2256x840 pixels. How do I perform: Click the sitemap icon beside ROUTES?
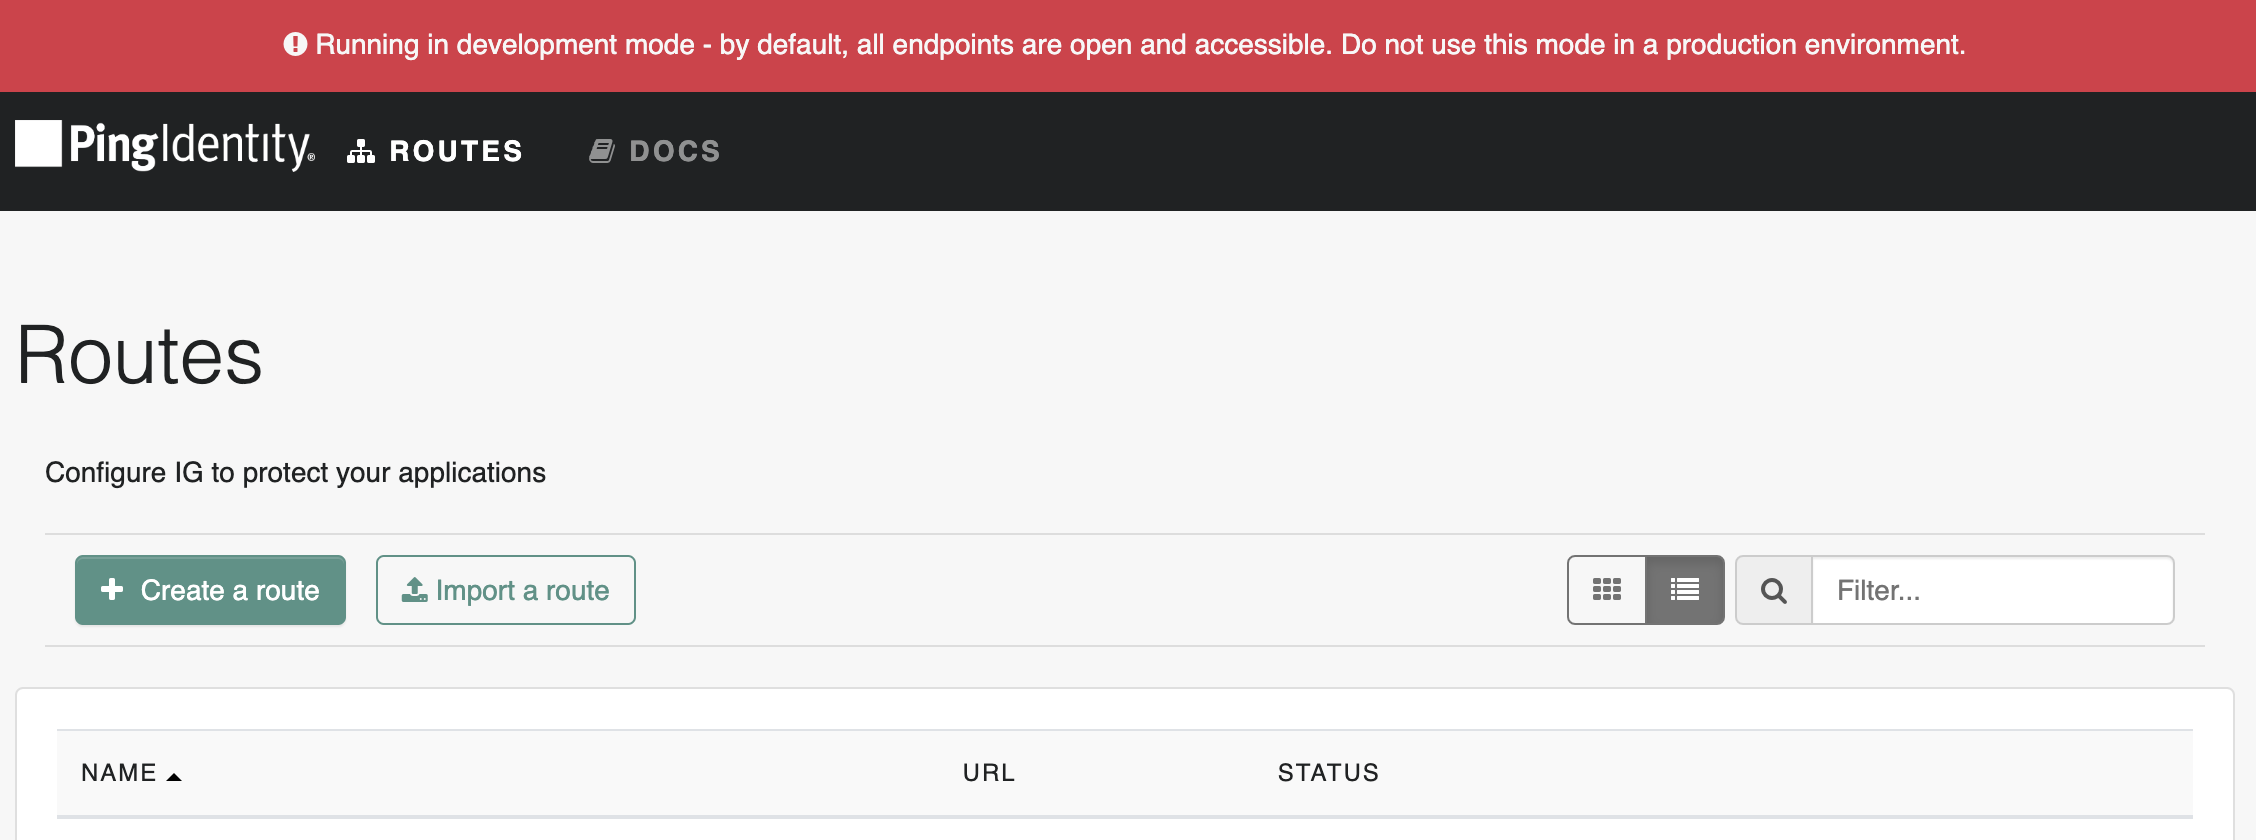coord(360,151)
